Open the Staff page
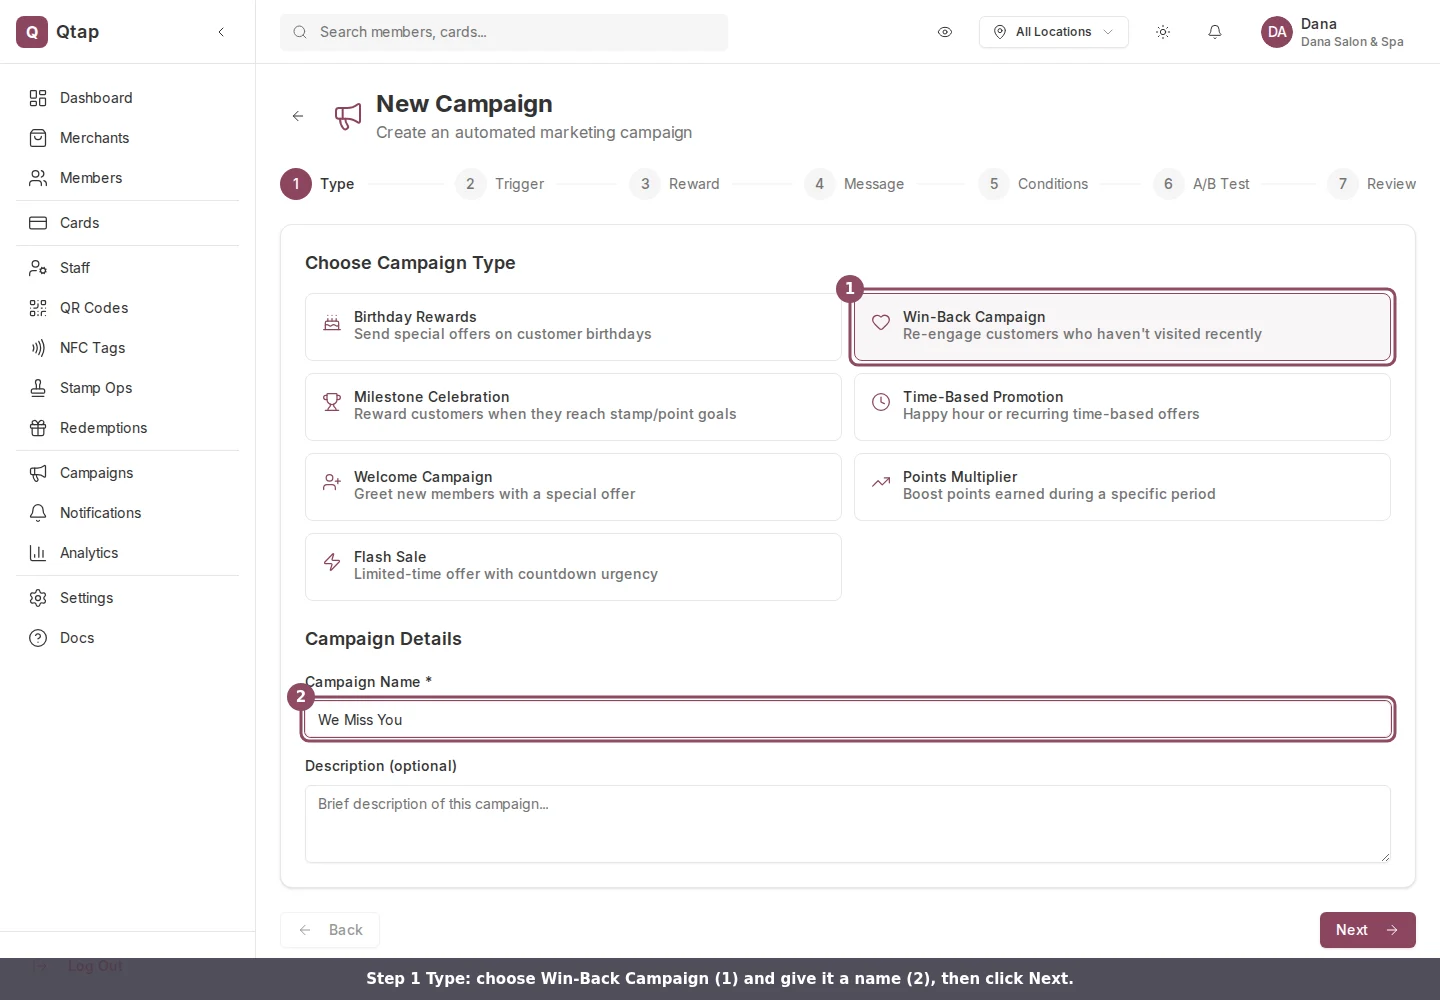This screenshot has height=1000, width=1440. pos(128,268)
